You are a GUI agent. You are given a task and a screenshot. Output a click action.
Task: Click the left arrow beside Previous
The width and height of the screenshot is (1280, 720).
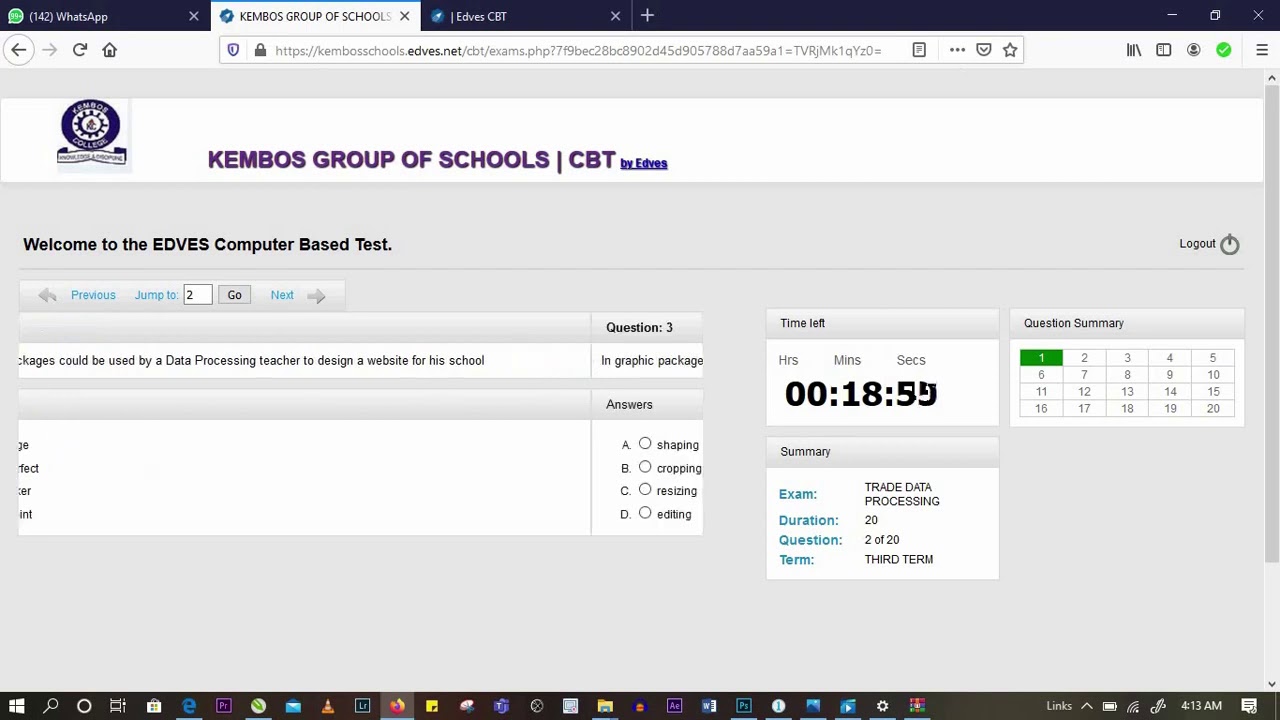coord(47,295)
